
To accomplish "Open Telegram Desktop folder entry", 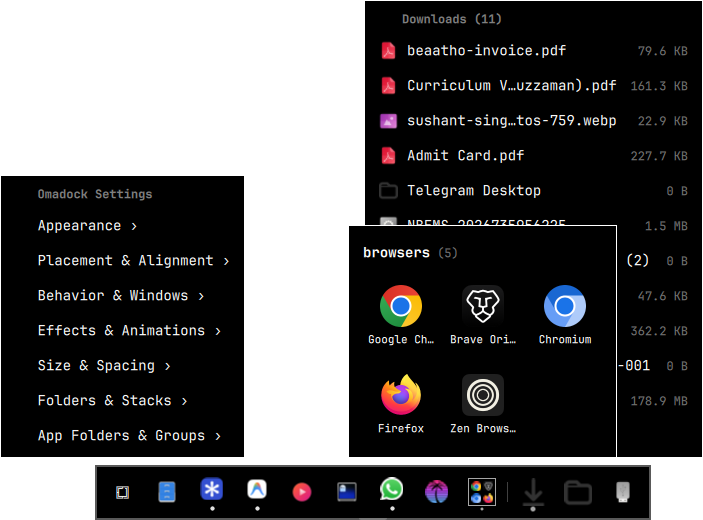I will [534, 191].
